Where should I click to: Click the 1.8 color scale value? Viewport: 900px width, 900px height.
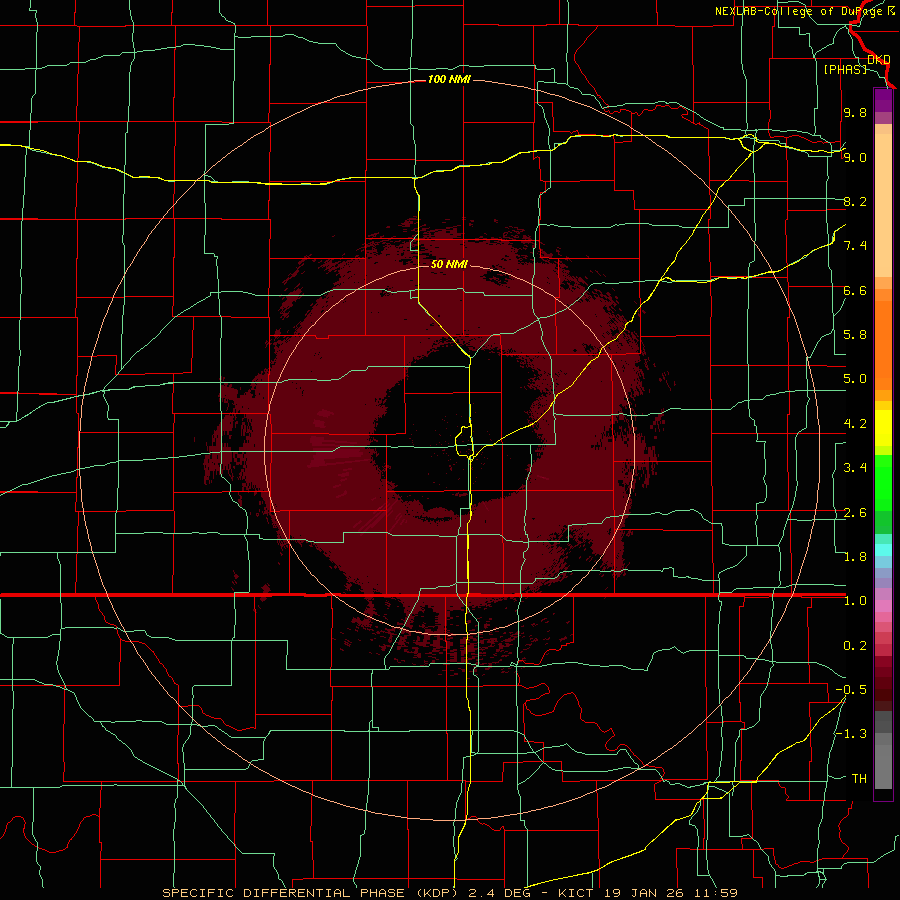click(855, 557)
